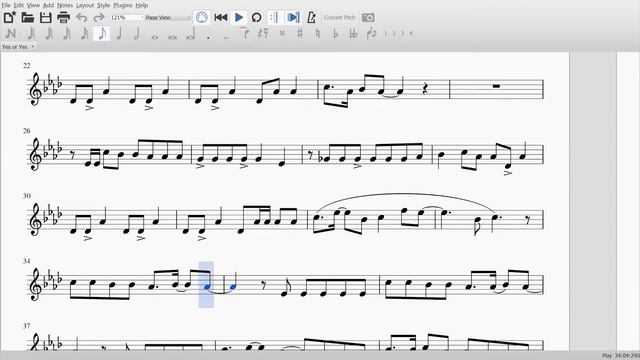Viewport: 640px width, 360px height.
Task: Open the Layout menu
Action: pos(85,5)
